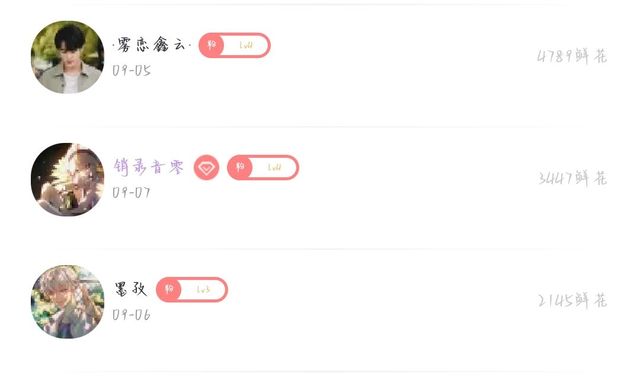Image resolution: width=640 pixels, height=376 pixels.
Task: Open 销录音零's anime avatar picture
Action: point(67,179)
